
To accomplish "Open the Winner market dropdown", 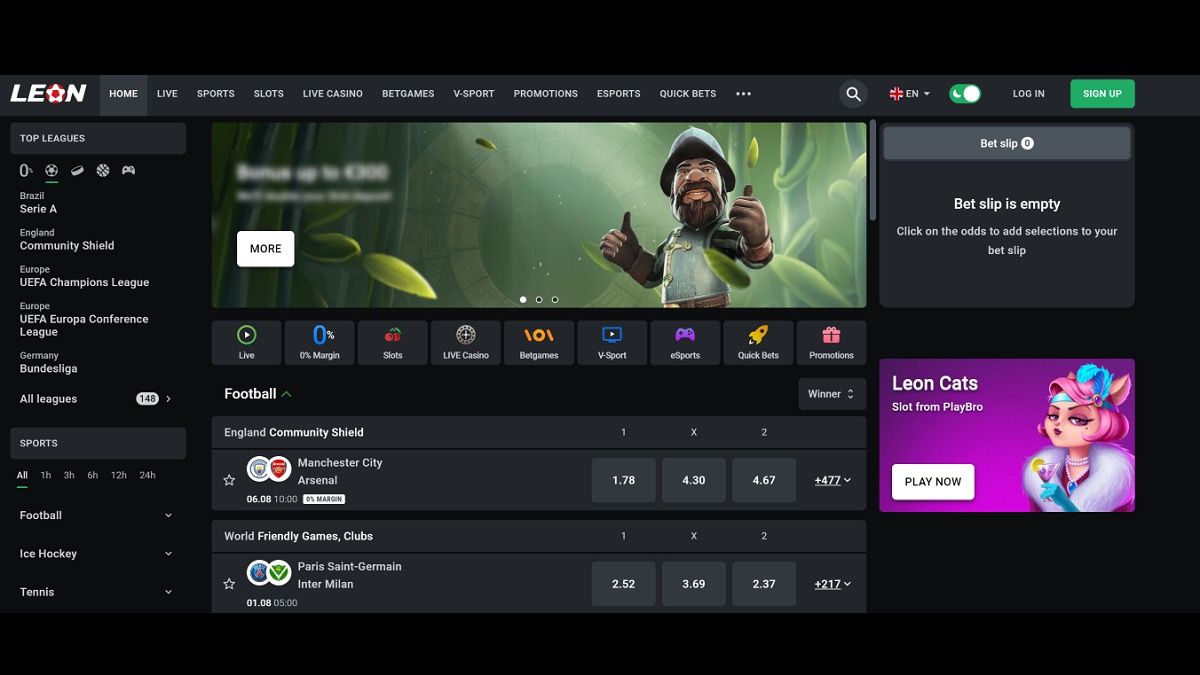I will click(831, 394).
